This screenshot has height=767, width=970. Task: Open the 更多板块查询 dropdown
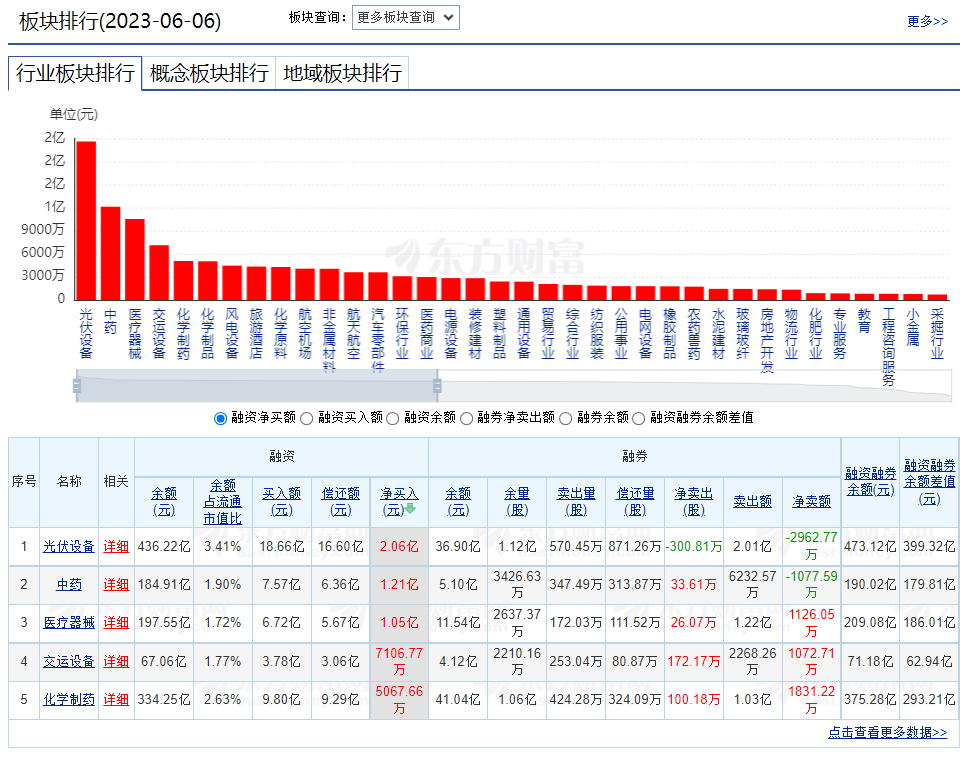pyautogui.click(x=405, y=17)
